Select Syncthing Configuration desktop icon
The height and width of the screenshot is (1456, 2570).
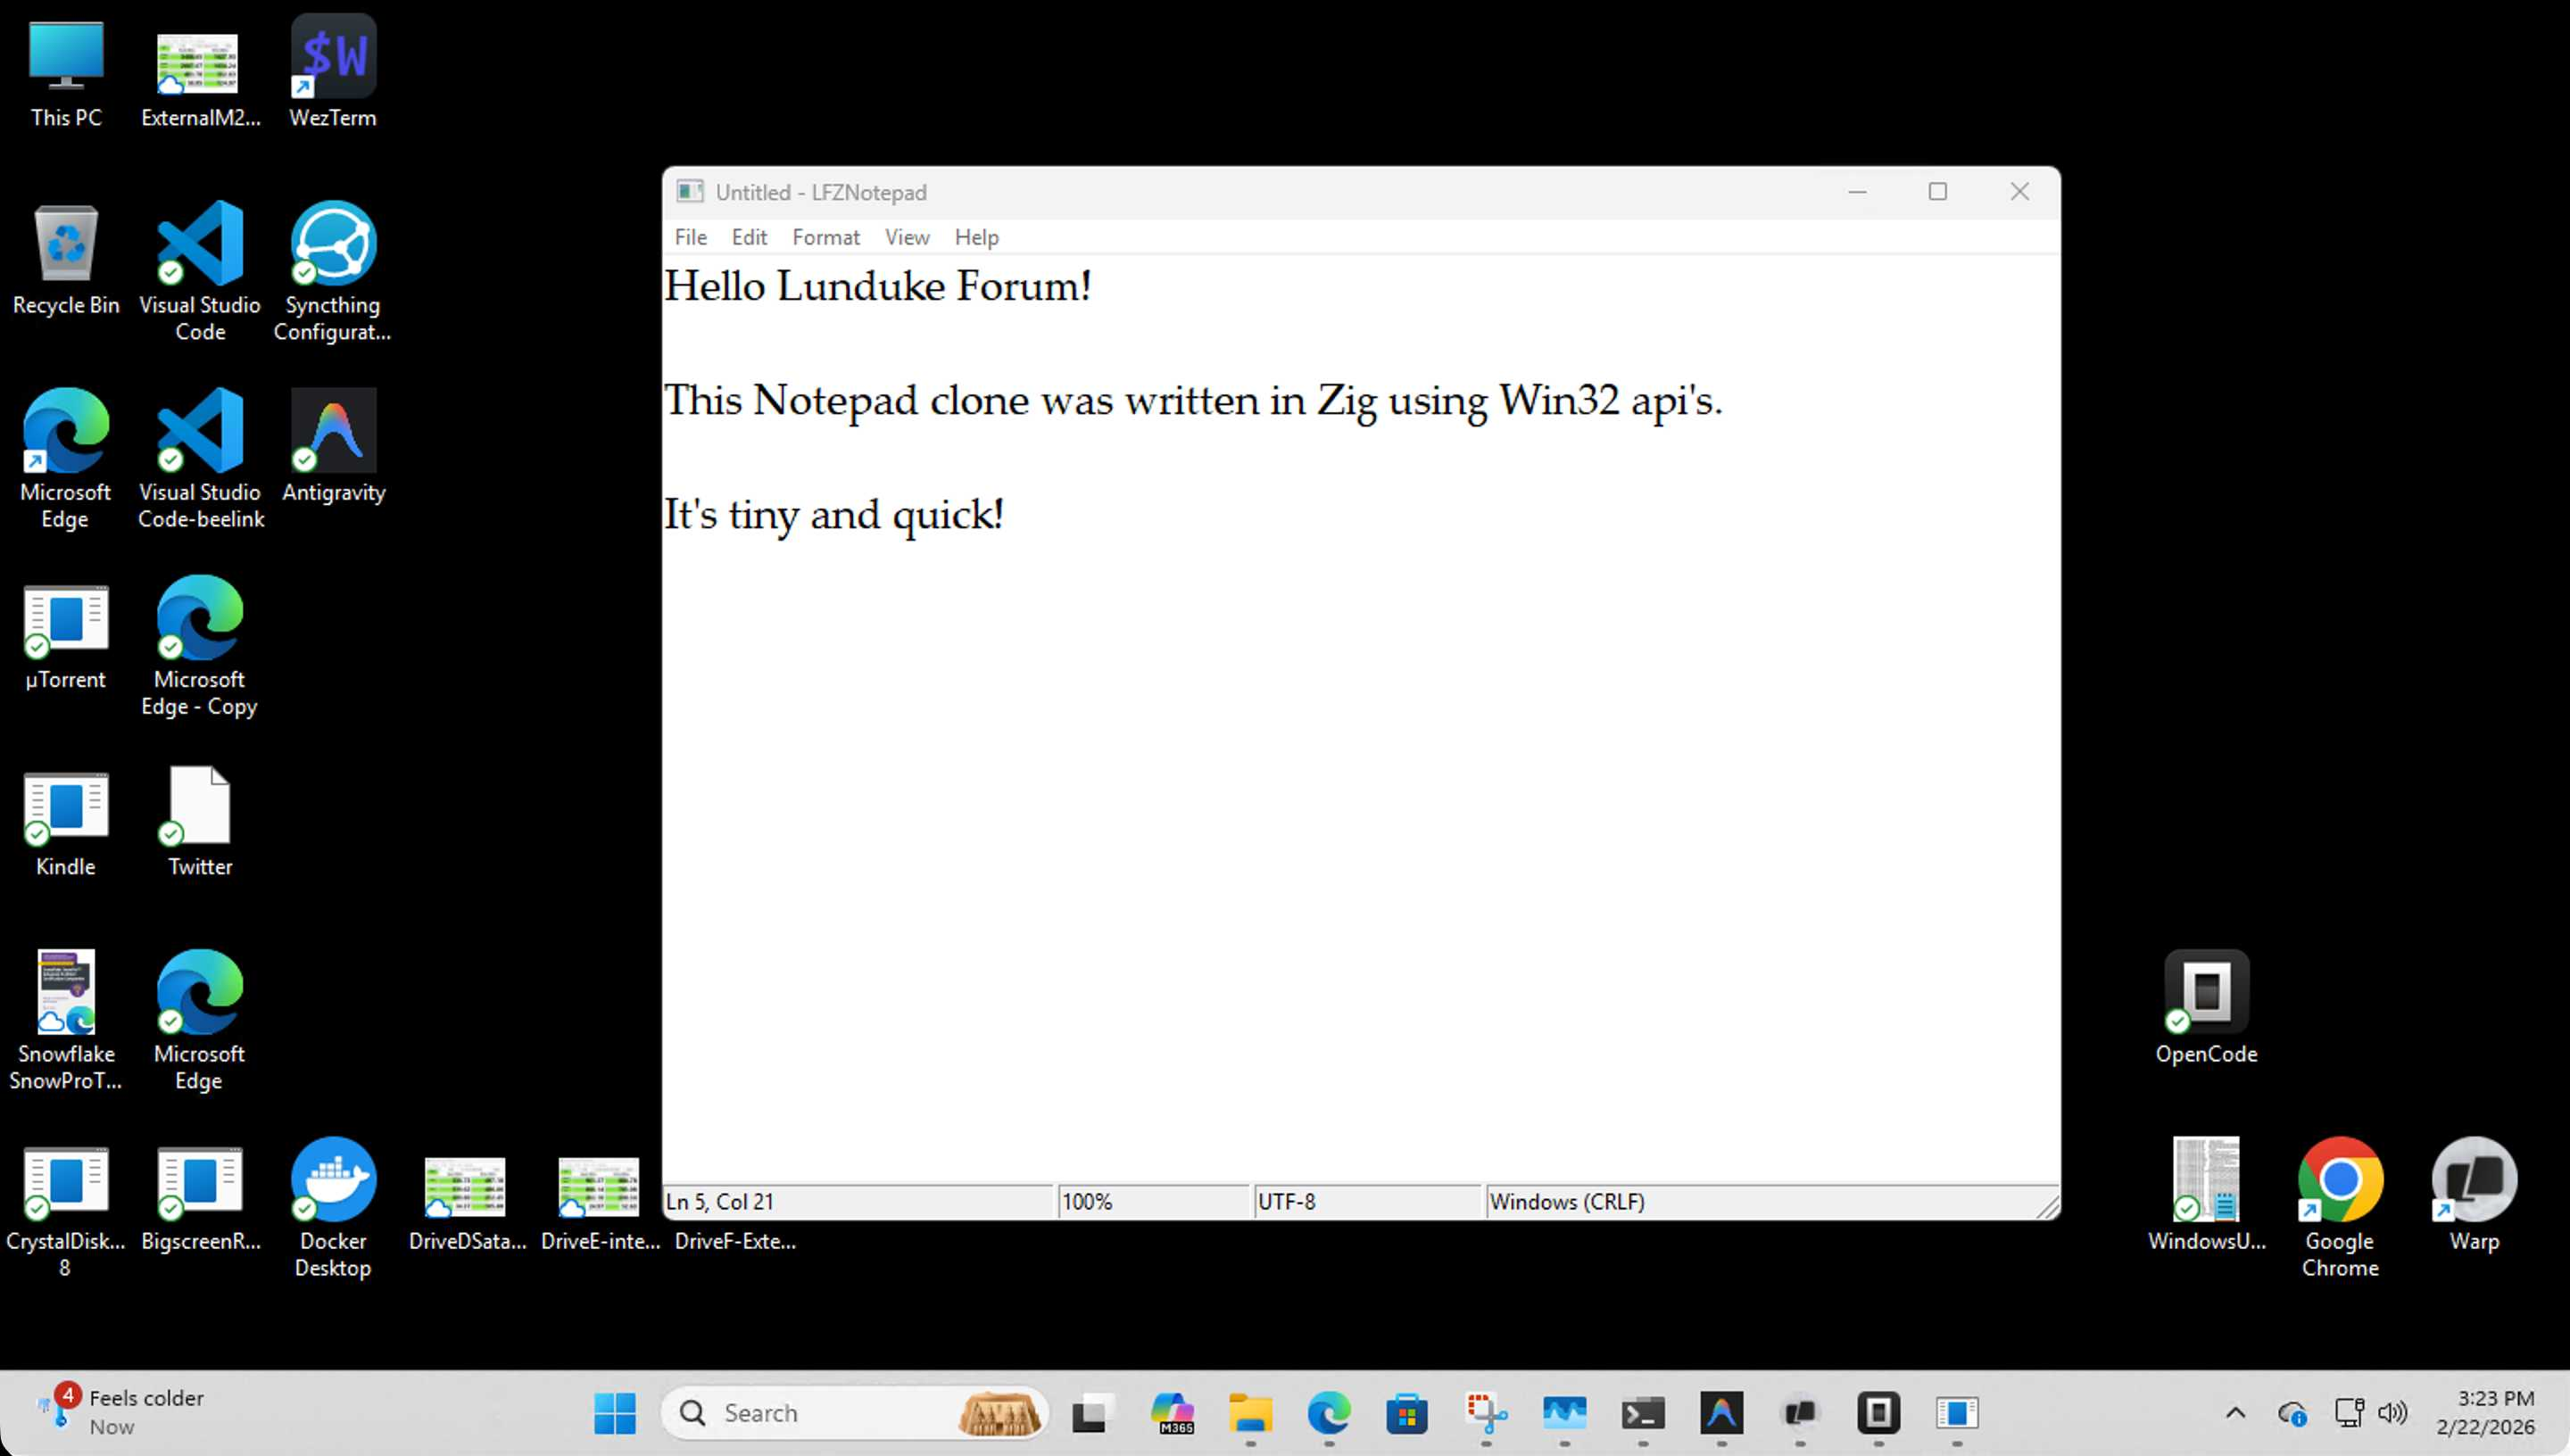click(333, 245)
